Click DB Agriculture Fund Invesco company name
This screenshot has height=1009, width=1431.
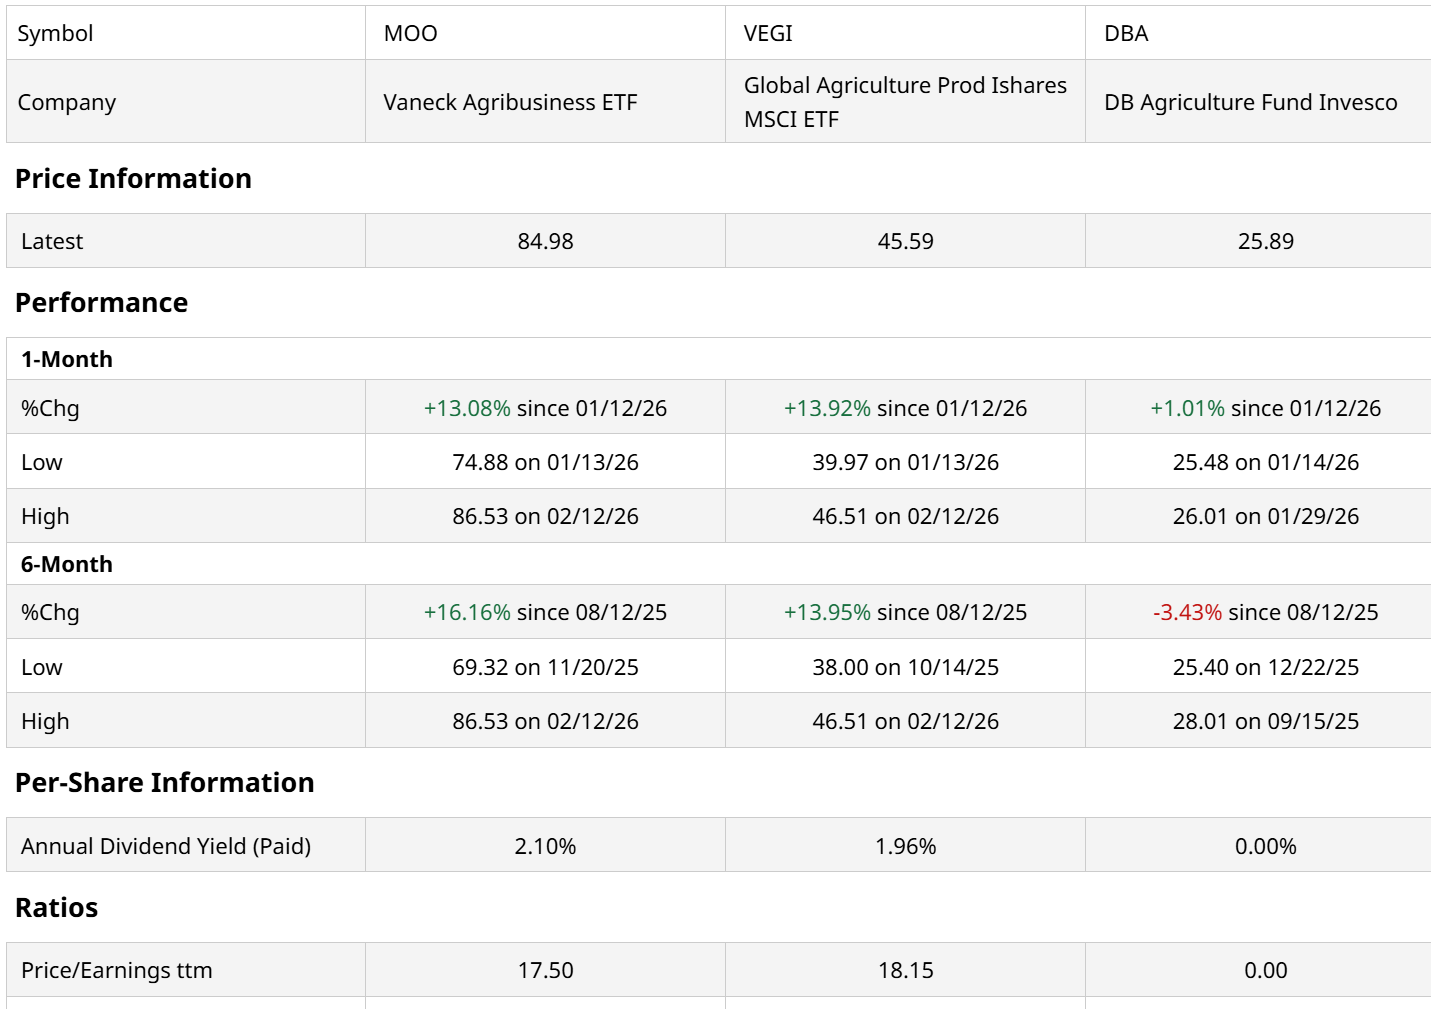[1250, 103]
